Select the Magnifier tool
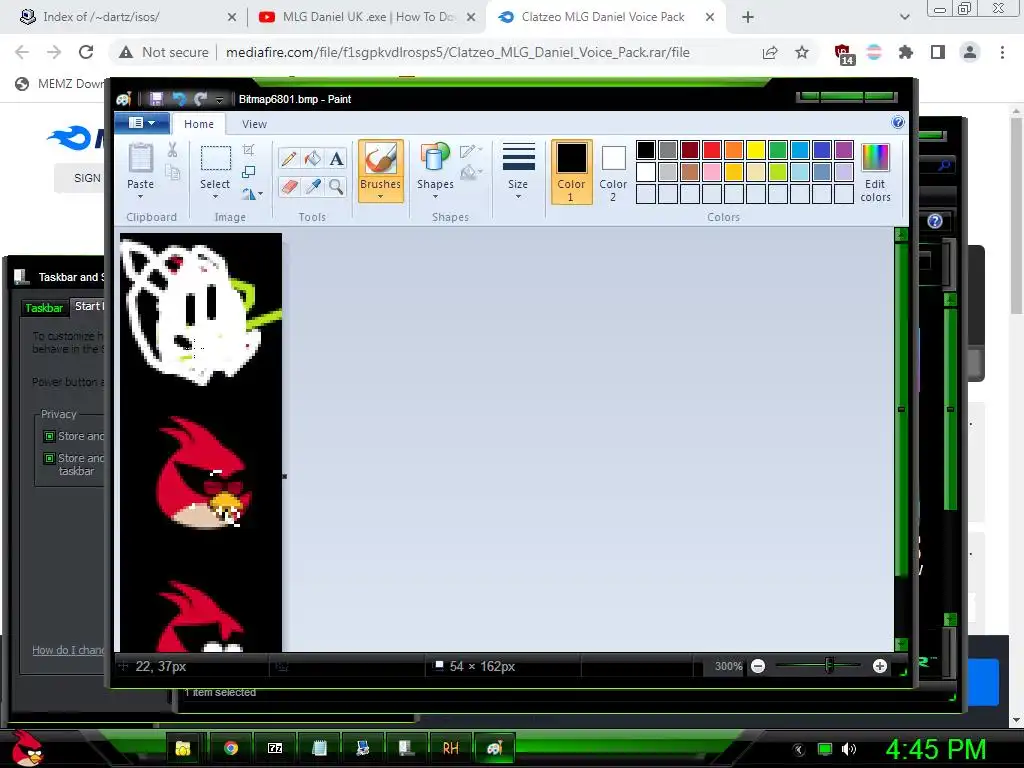1024x768 pixels. [336, 187]
